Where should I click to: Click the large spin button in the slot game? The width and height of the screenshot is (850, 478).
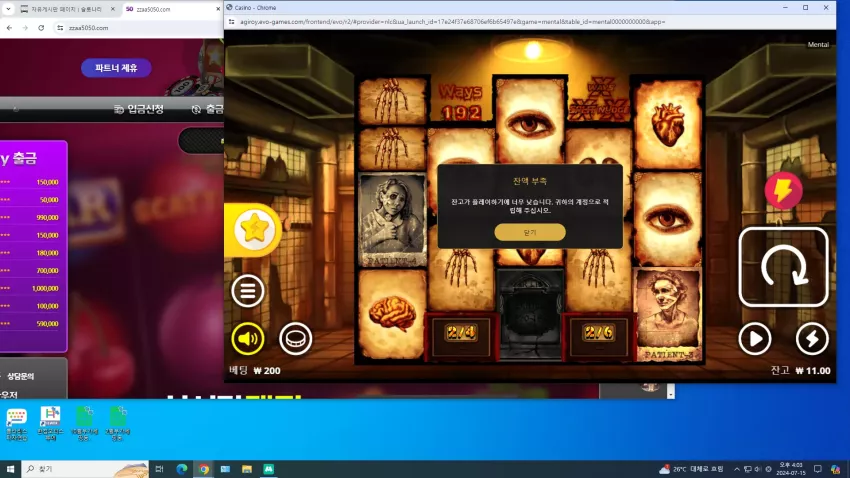[783, 267]
